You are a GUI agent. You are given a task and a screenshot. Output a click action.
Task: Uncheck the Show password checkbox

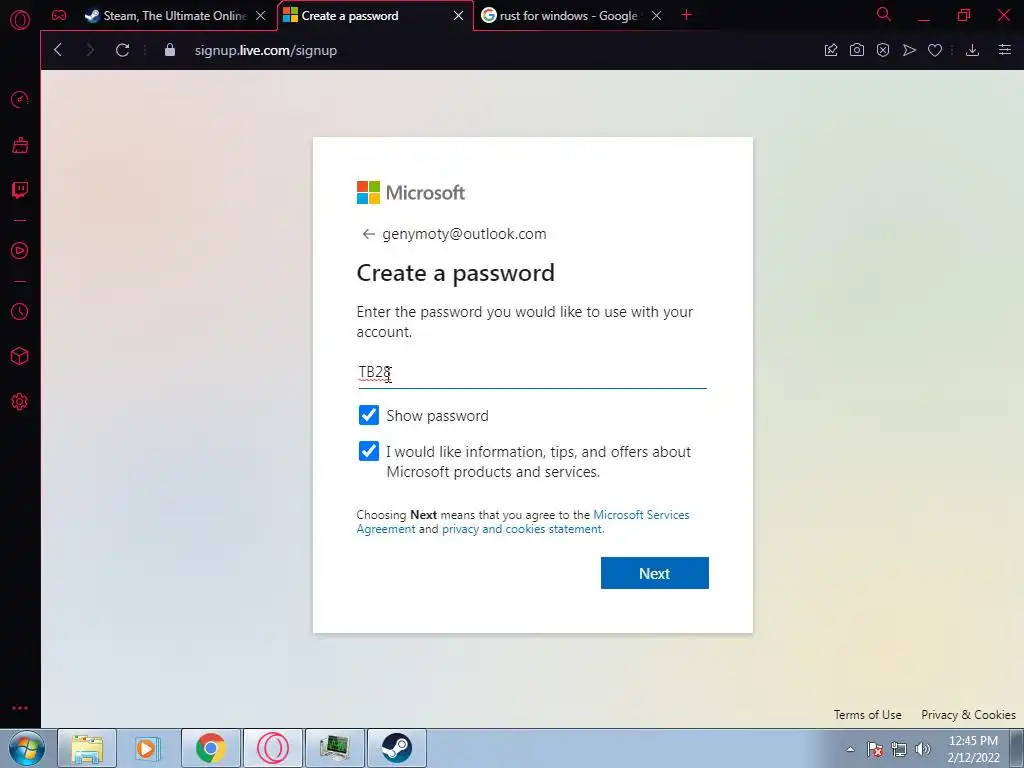click(x=369, y=415)
